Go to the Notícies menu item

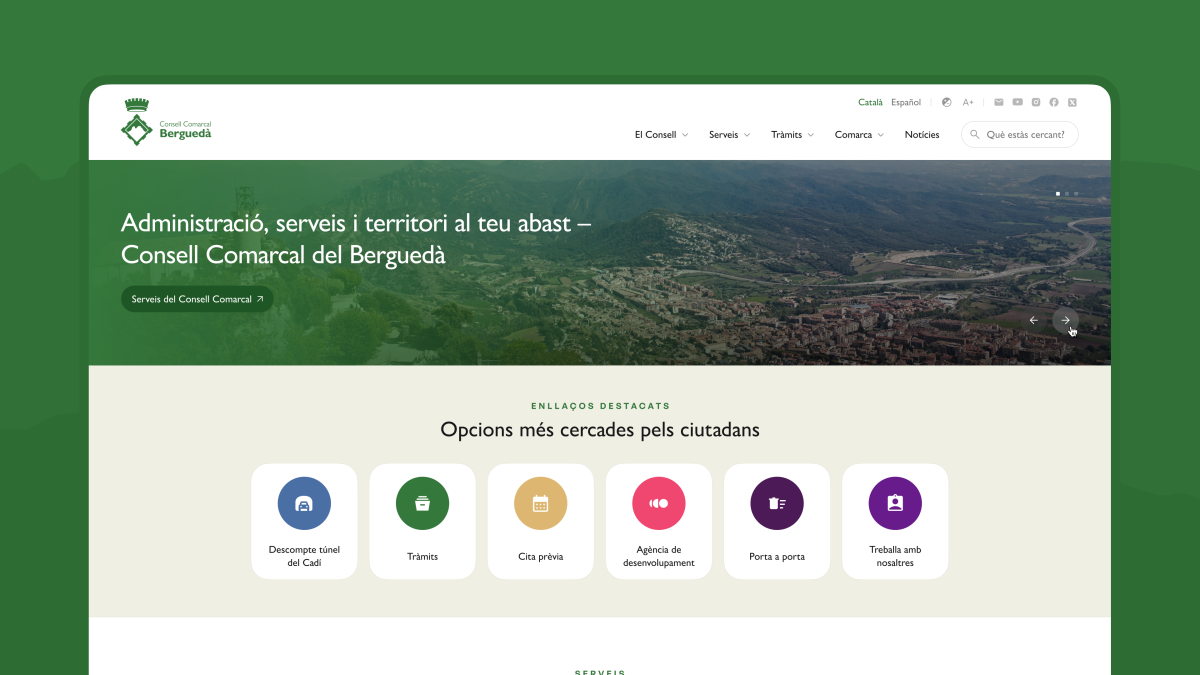(x=922, y=135)
